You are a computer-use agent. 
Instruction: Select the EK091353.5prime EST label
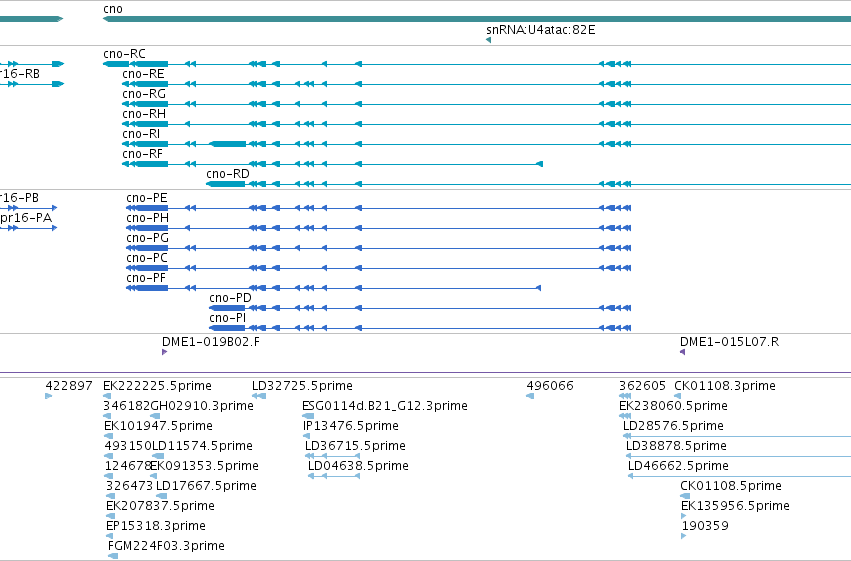tap(205, 466)
